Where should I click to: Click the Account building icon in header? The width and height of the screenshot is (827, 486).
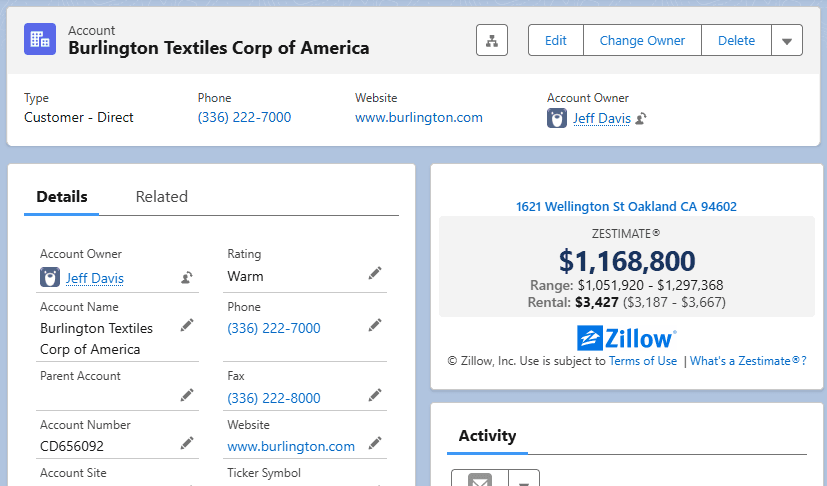click(x=40, y=39)
